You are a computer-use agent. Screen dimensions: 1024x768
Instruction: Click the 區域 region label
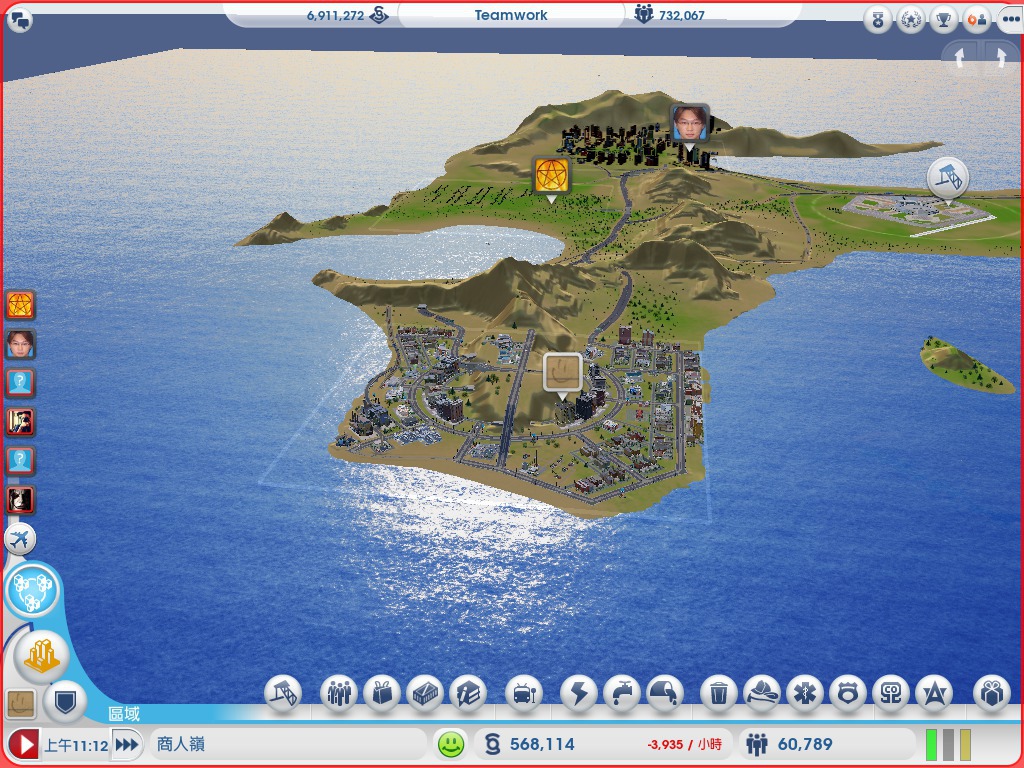tap(124, 713)
